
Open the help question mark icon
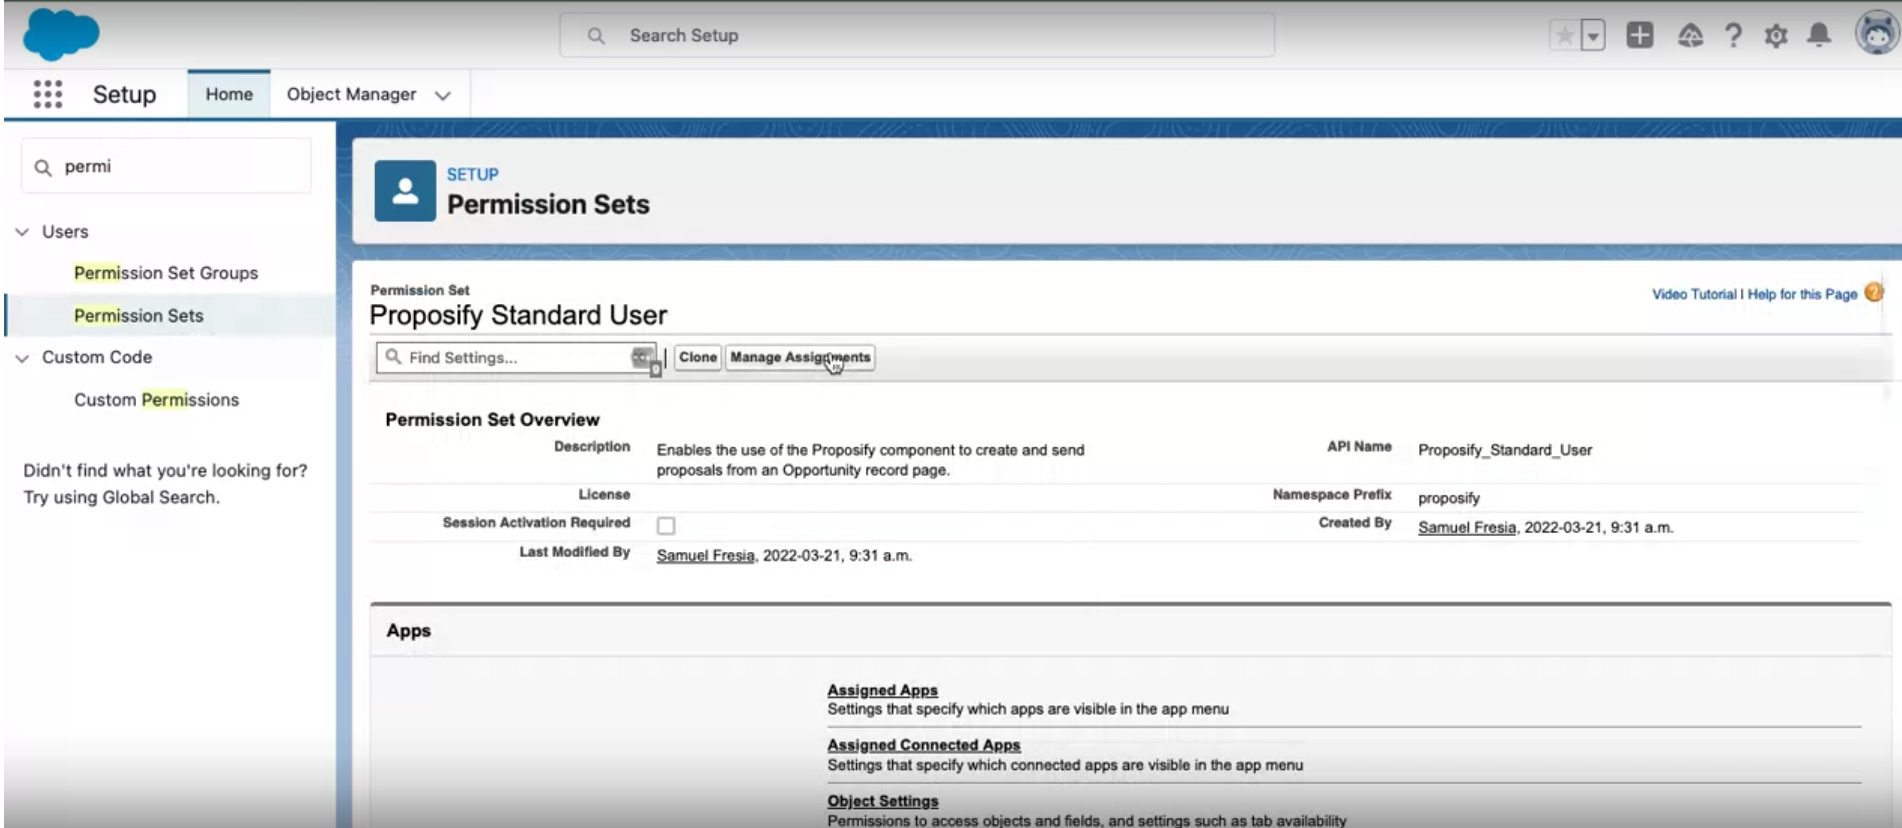pos(1733,36)
